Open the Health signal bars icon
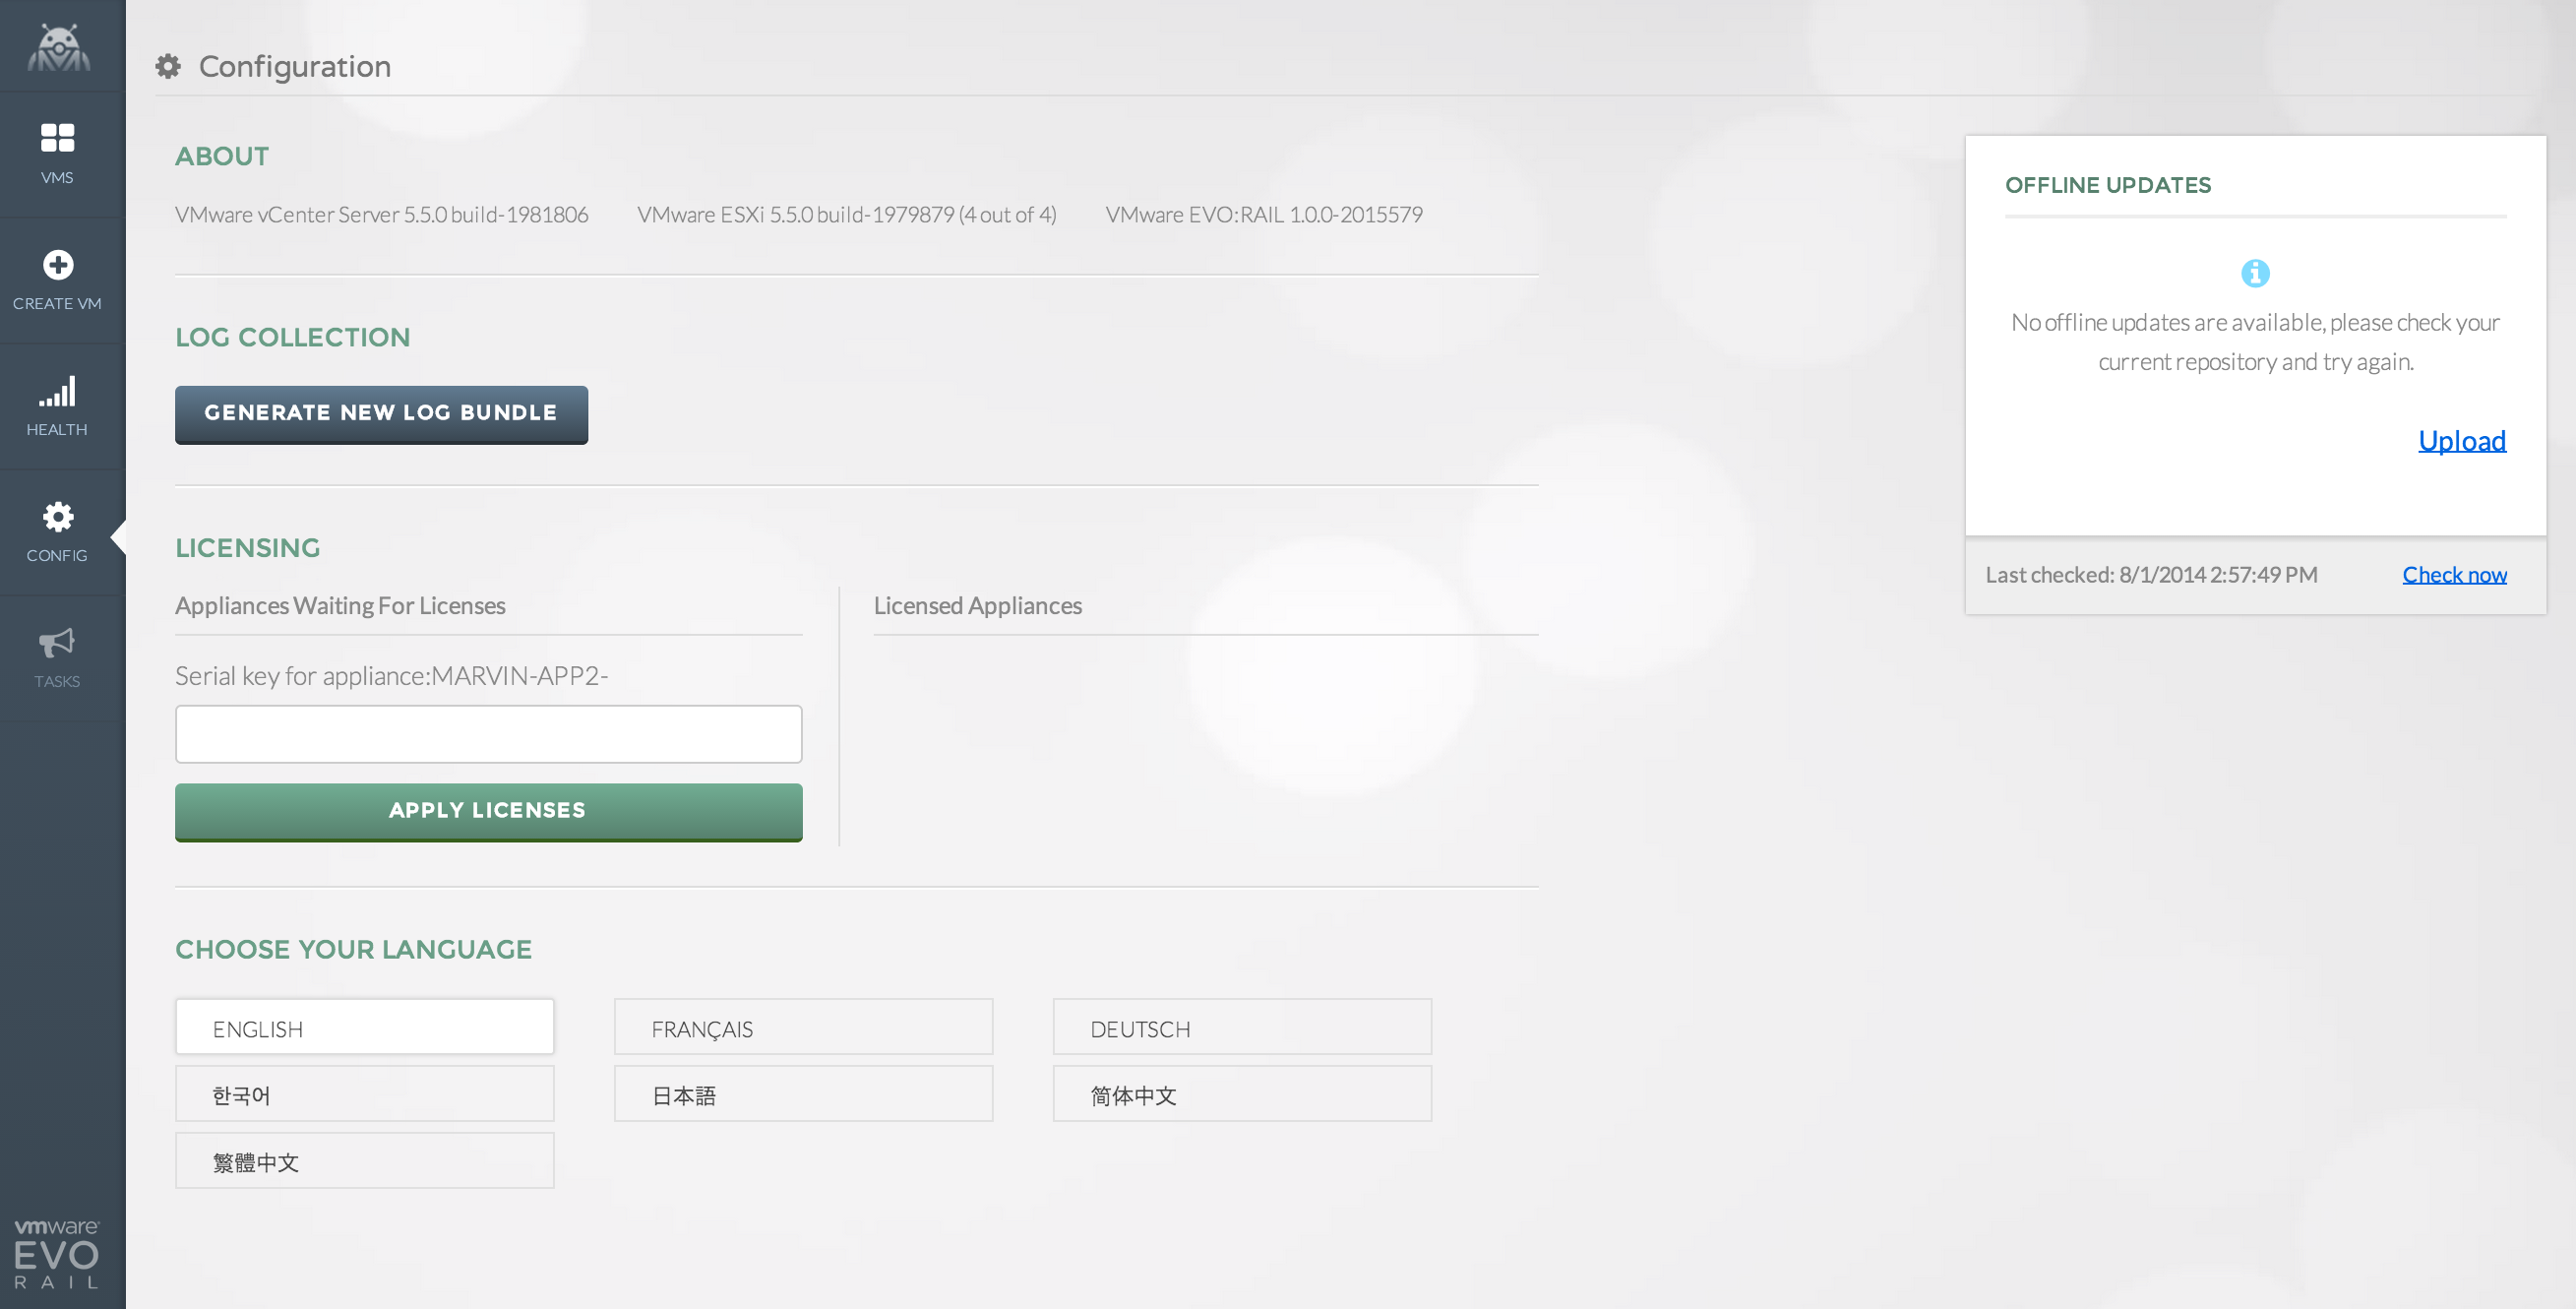This screenshot has width=2576, height=1309. click(x=57, y=391)
